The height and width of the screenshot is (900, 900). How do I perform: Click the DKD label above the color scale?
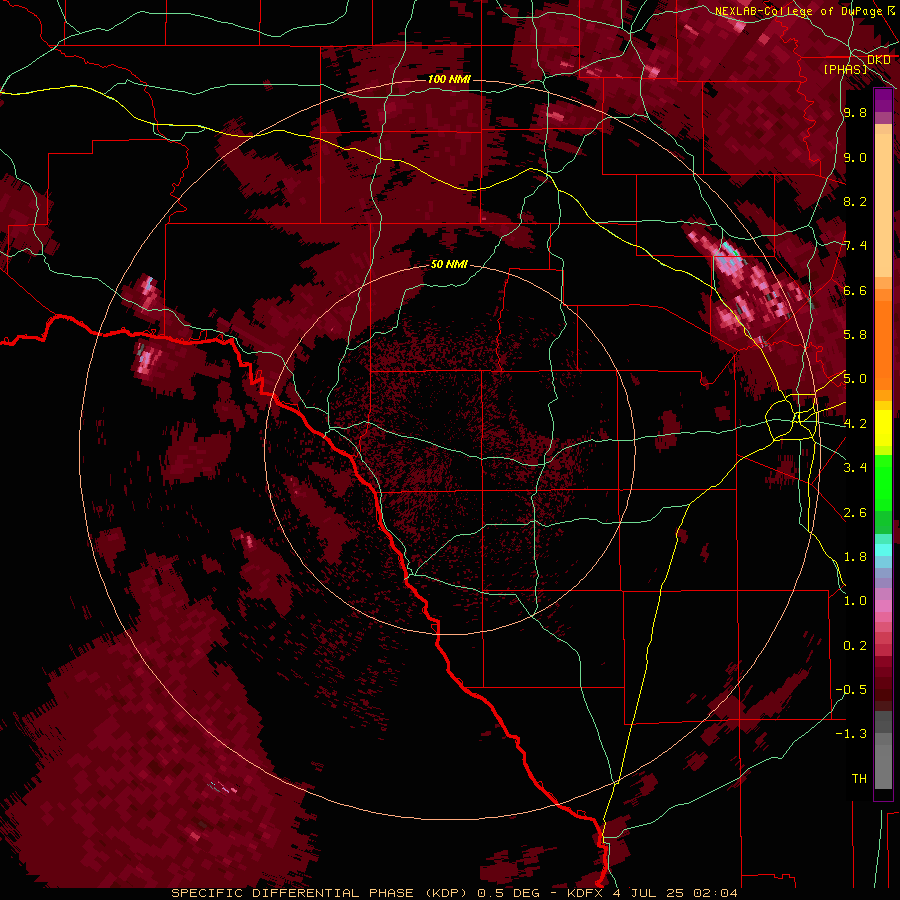pos(878,59)
